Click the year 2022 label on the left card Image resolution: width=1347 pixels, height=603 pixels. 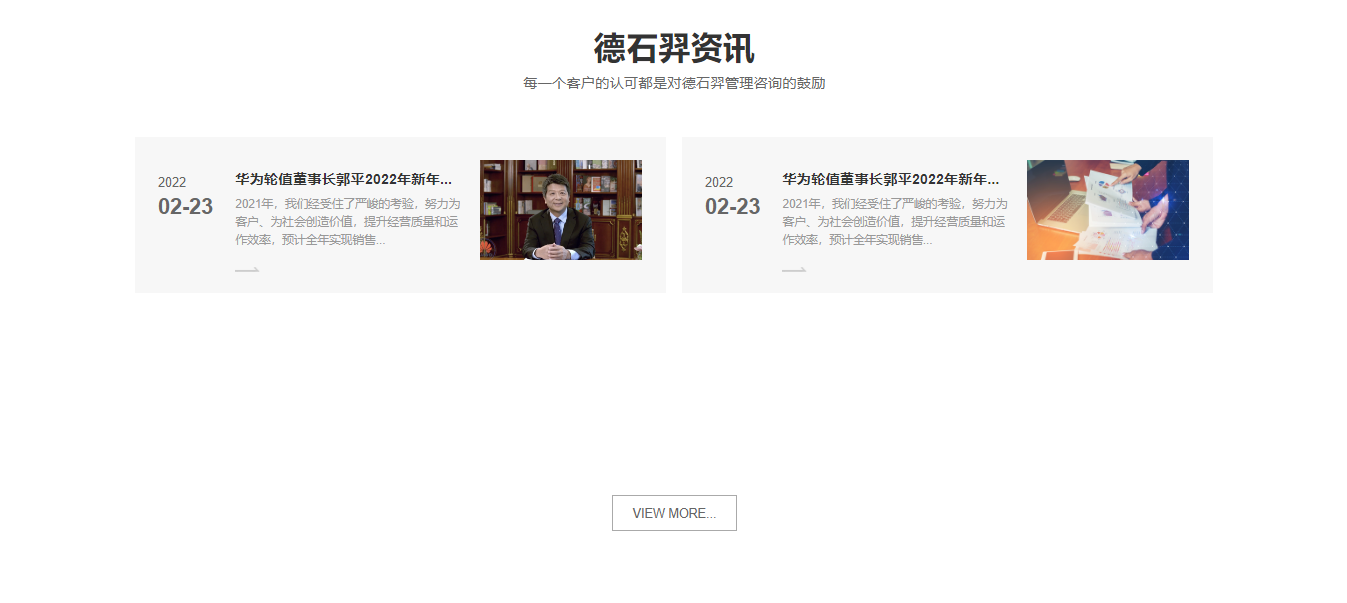pos(171,182)
